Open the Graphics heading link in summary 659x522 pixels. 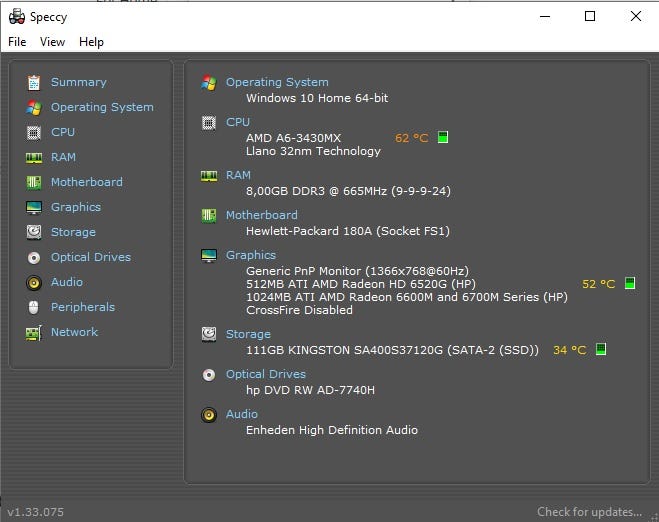click(251, 255)
